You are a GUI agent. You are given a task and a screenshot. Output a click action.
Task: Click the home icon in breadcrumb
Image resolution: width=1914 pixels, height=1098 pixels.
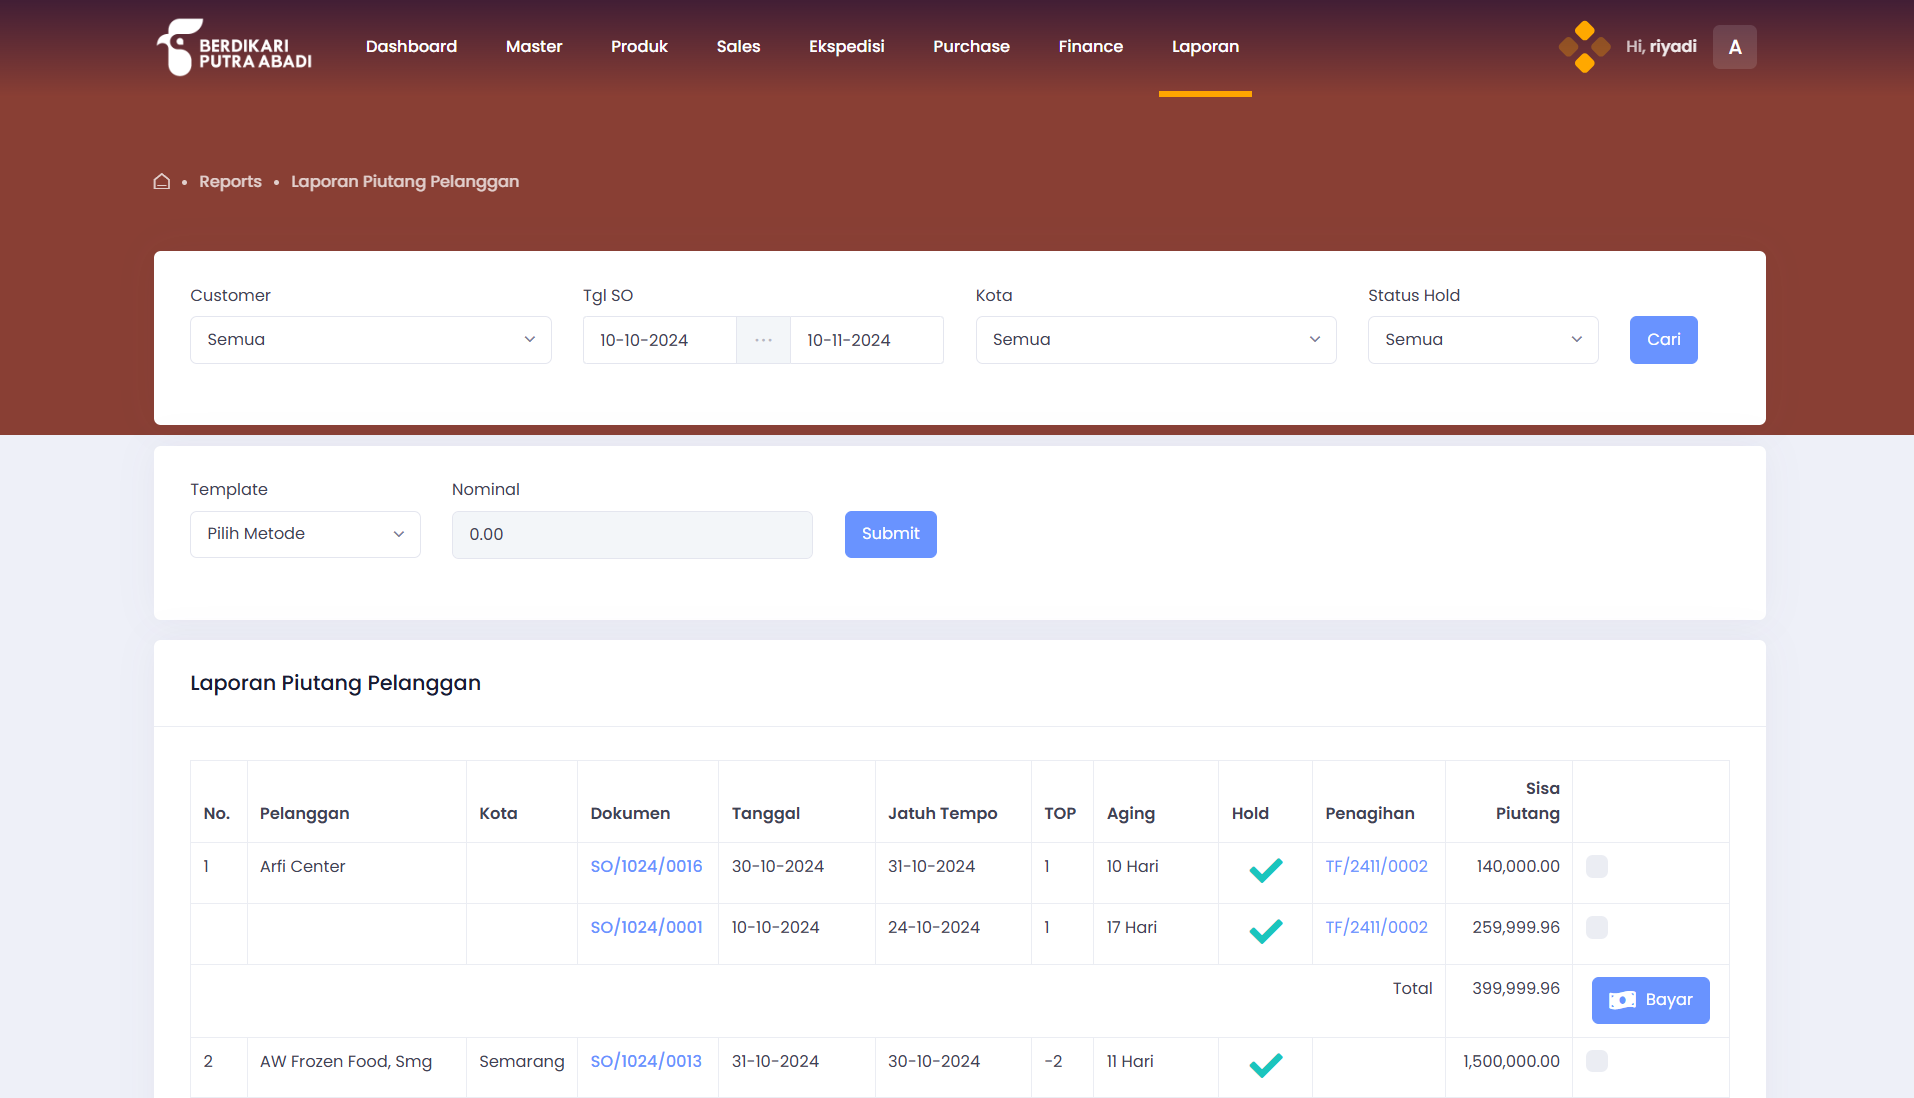pos(161,181)
